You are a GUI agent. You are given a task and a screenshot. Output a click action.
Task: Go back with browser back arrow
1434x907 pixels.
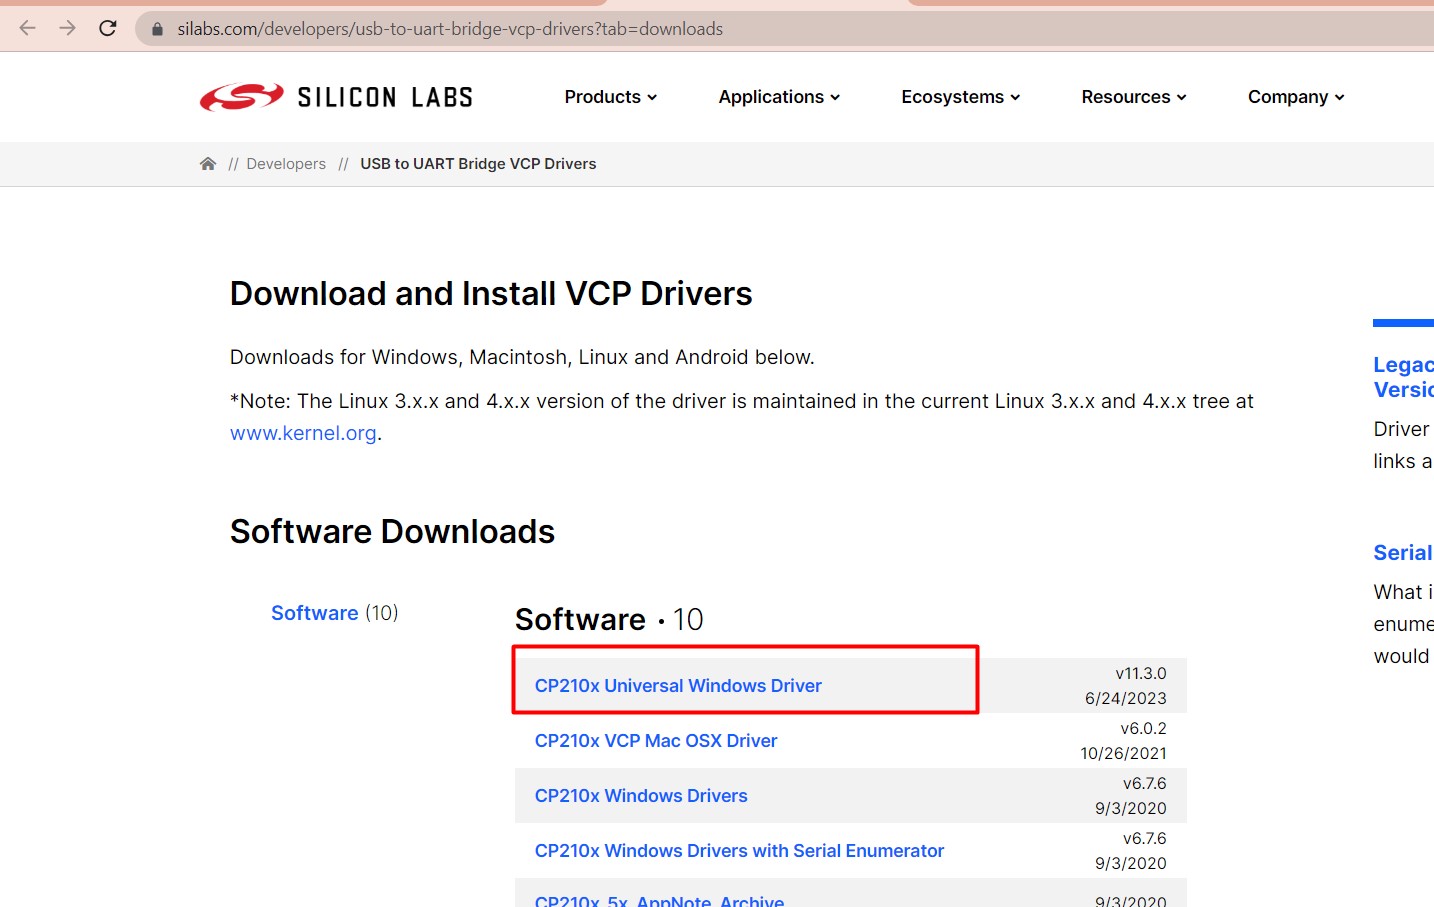27,28
